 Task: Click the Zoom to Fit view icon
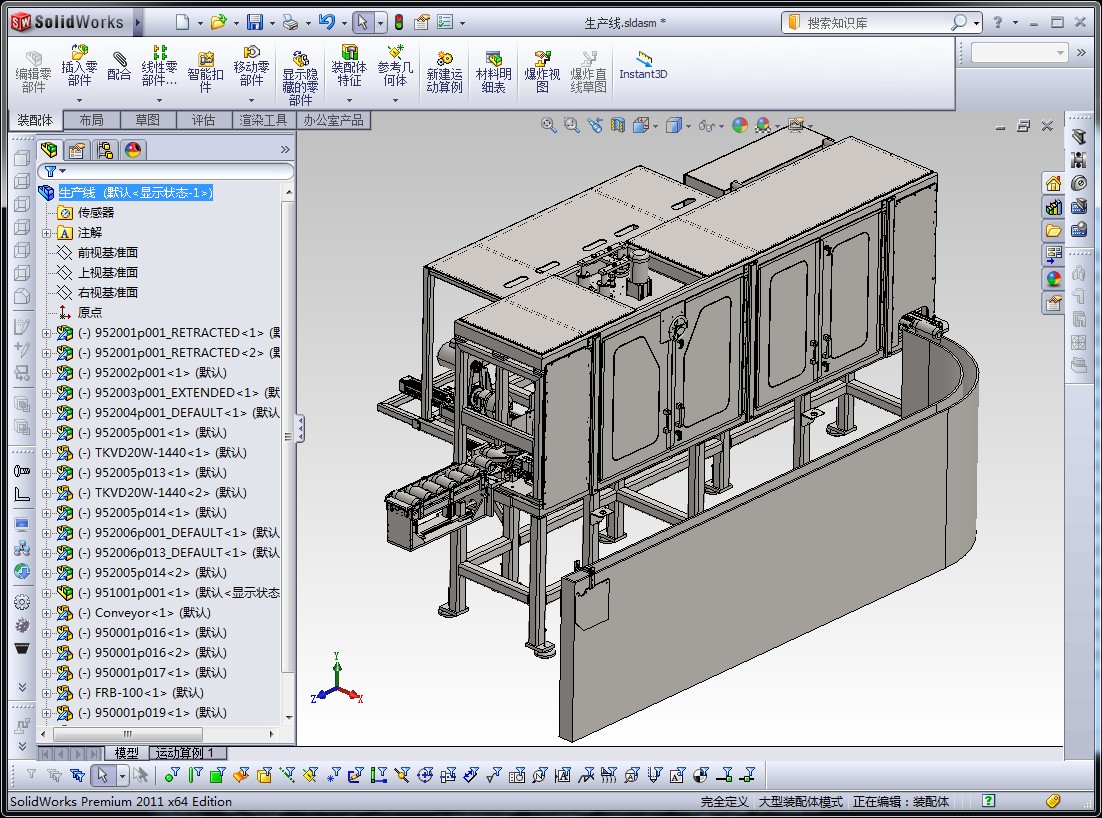pyautogui.click(x=548, y=125)
